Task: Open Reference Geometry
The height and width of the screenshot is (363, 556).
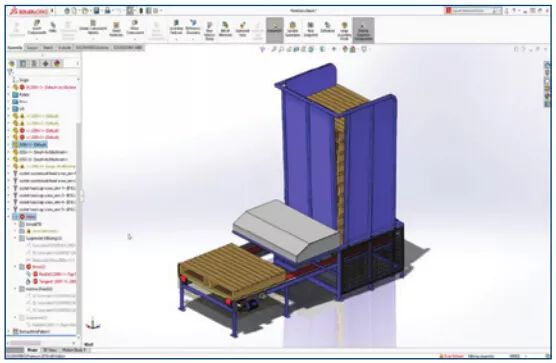Action: click(193, 28)
